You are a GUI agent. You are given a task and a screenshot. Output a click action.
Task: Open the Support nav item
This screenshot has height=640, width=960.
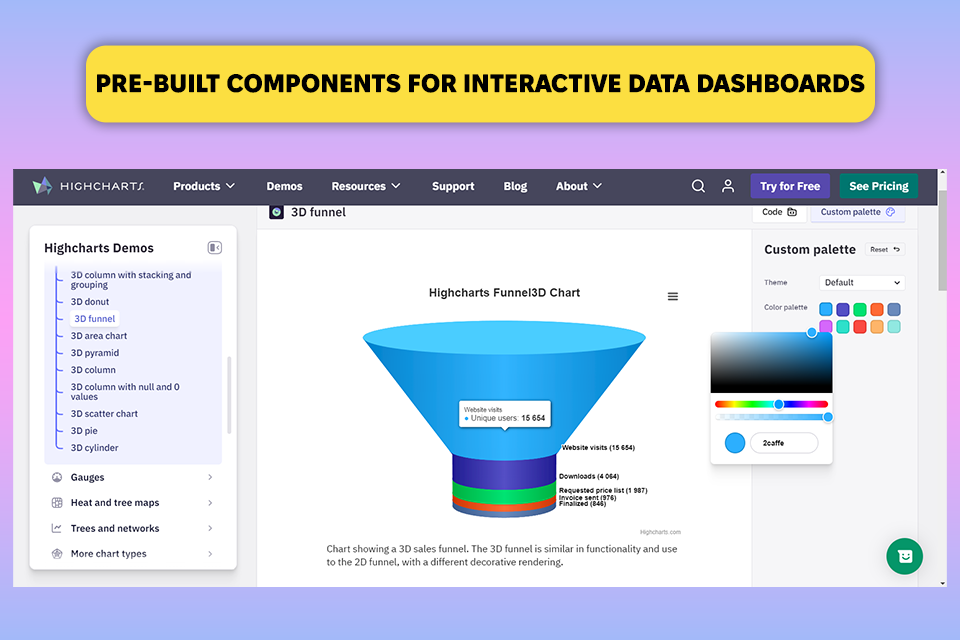pyautogui.click(x=453, y=186)
